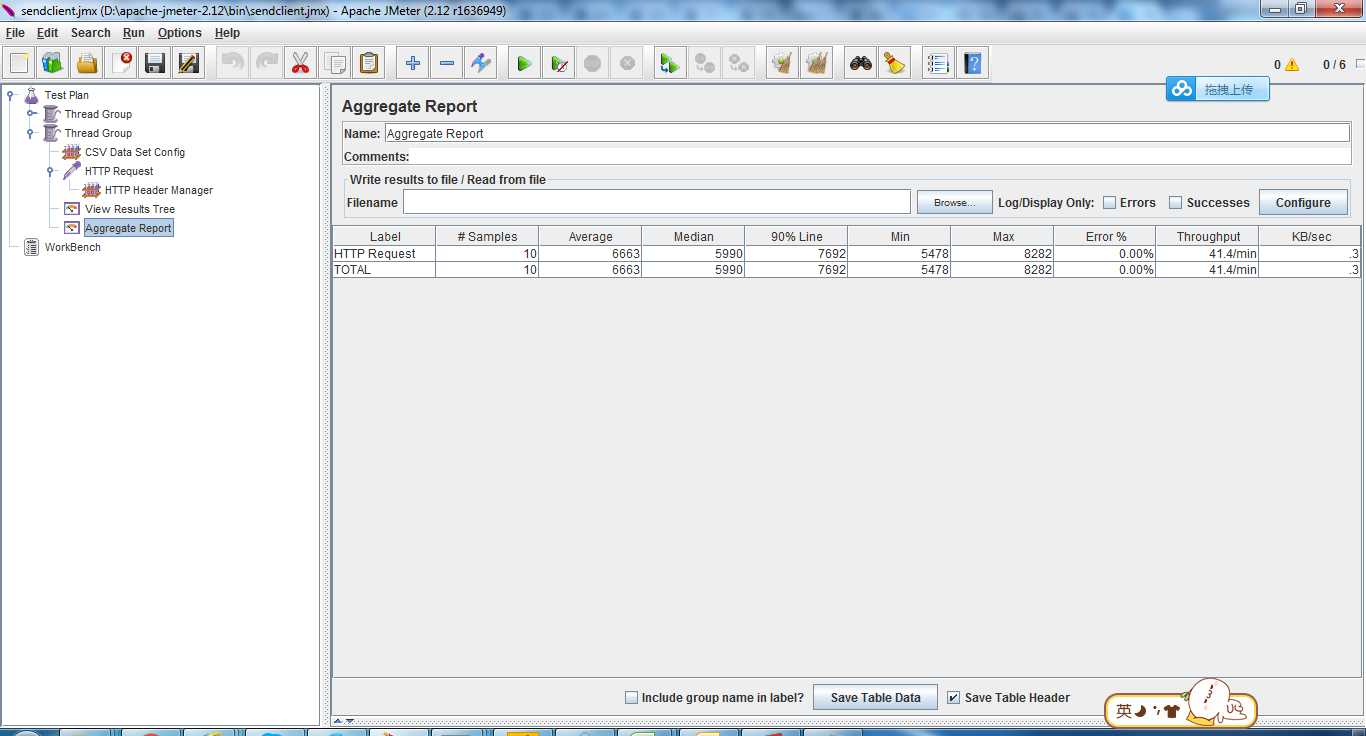Click Remote Stop All icon
This screenshot has width=1366, height=736.
[x=705, y=64]
